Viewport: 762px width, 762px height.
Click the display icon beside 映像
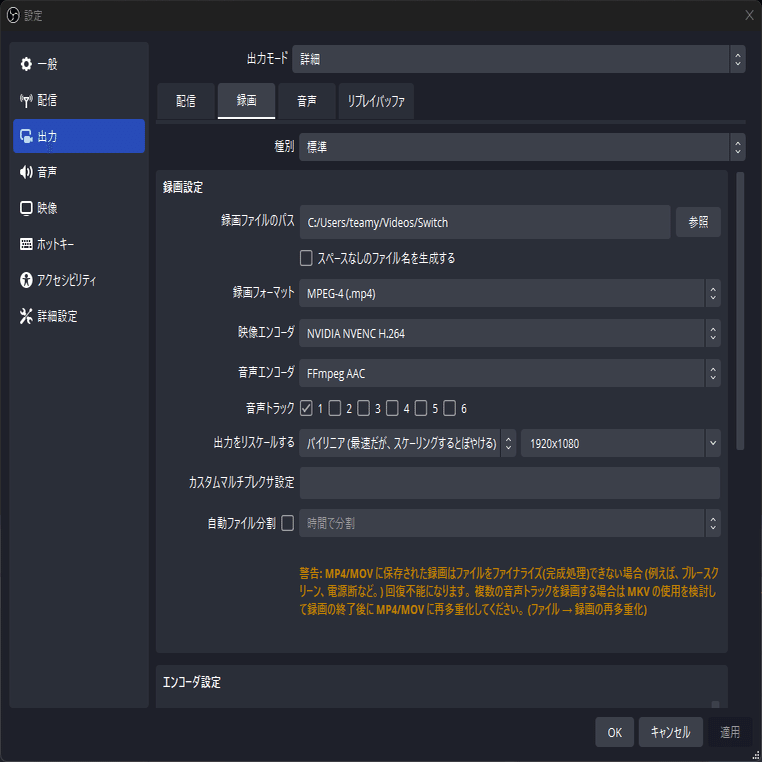(26, 208)
